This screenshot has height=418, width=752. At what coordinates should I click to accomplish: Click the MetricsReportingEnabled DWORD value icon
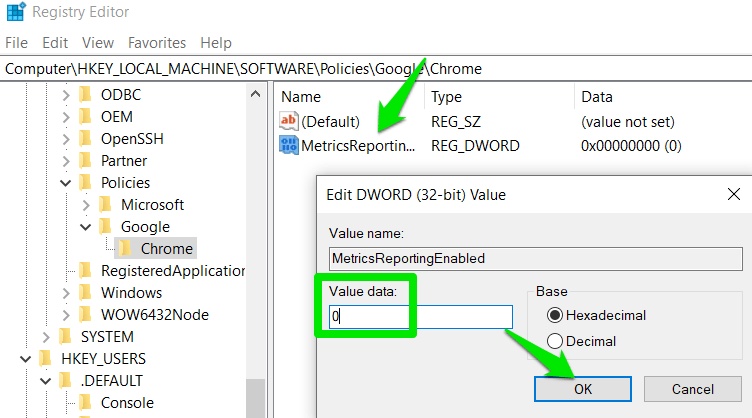click(x=290, y=146)
